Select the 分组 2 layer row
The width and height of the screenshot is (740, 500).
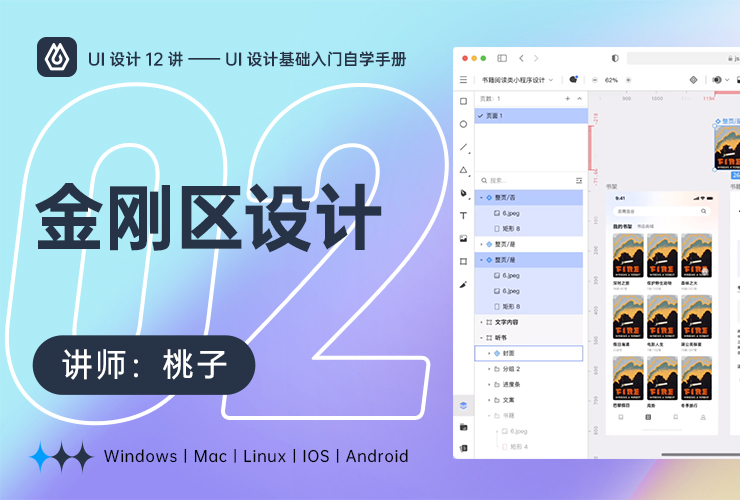(x=529, y=369)
